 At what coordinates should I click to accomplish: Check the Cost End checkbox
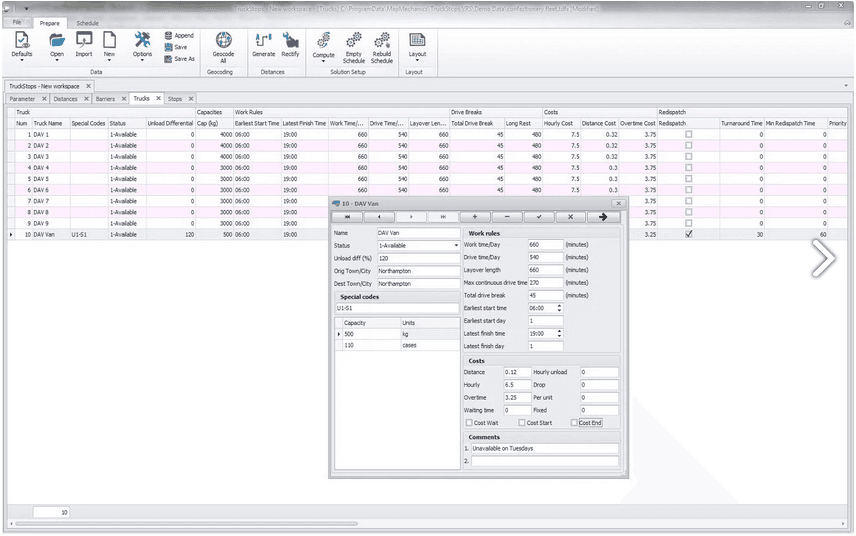[x=574, y=423]
